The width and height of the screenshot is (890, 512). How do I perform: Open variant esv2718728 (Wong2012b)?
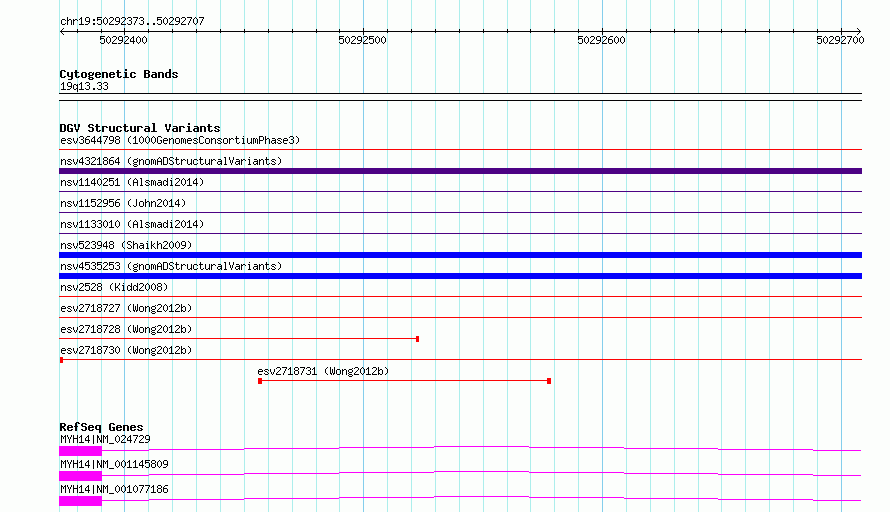point(126,329)
